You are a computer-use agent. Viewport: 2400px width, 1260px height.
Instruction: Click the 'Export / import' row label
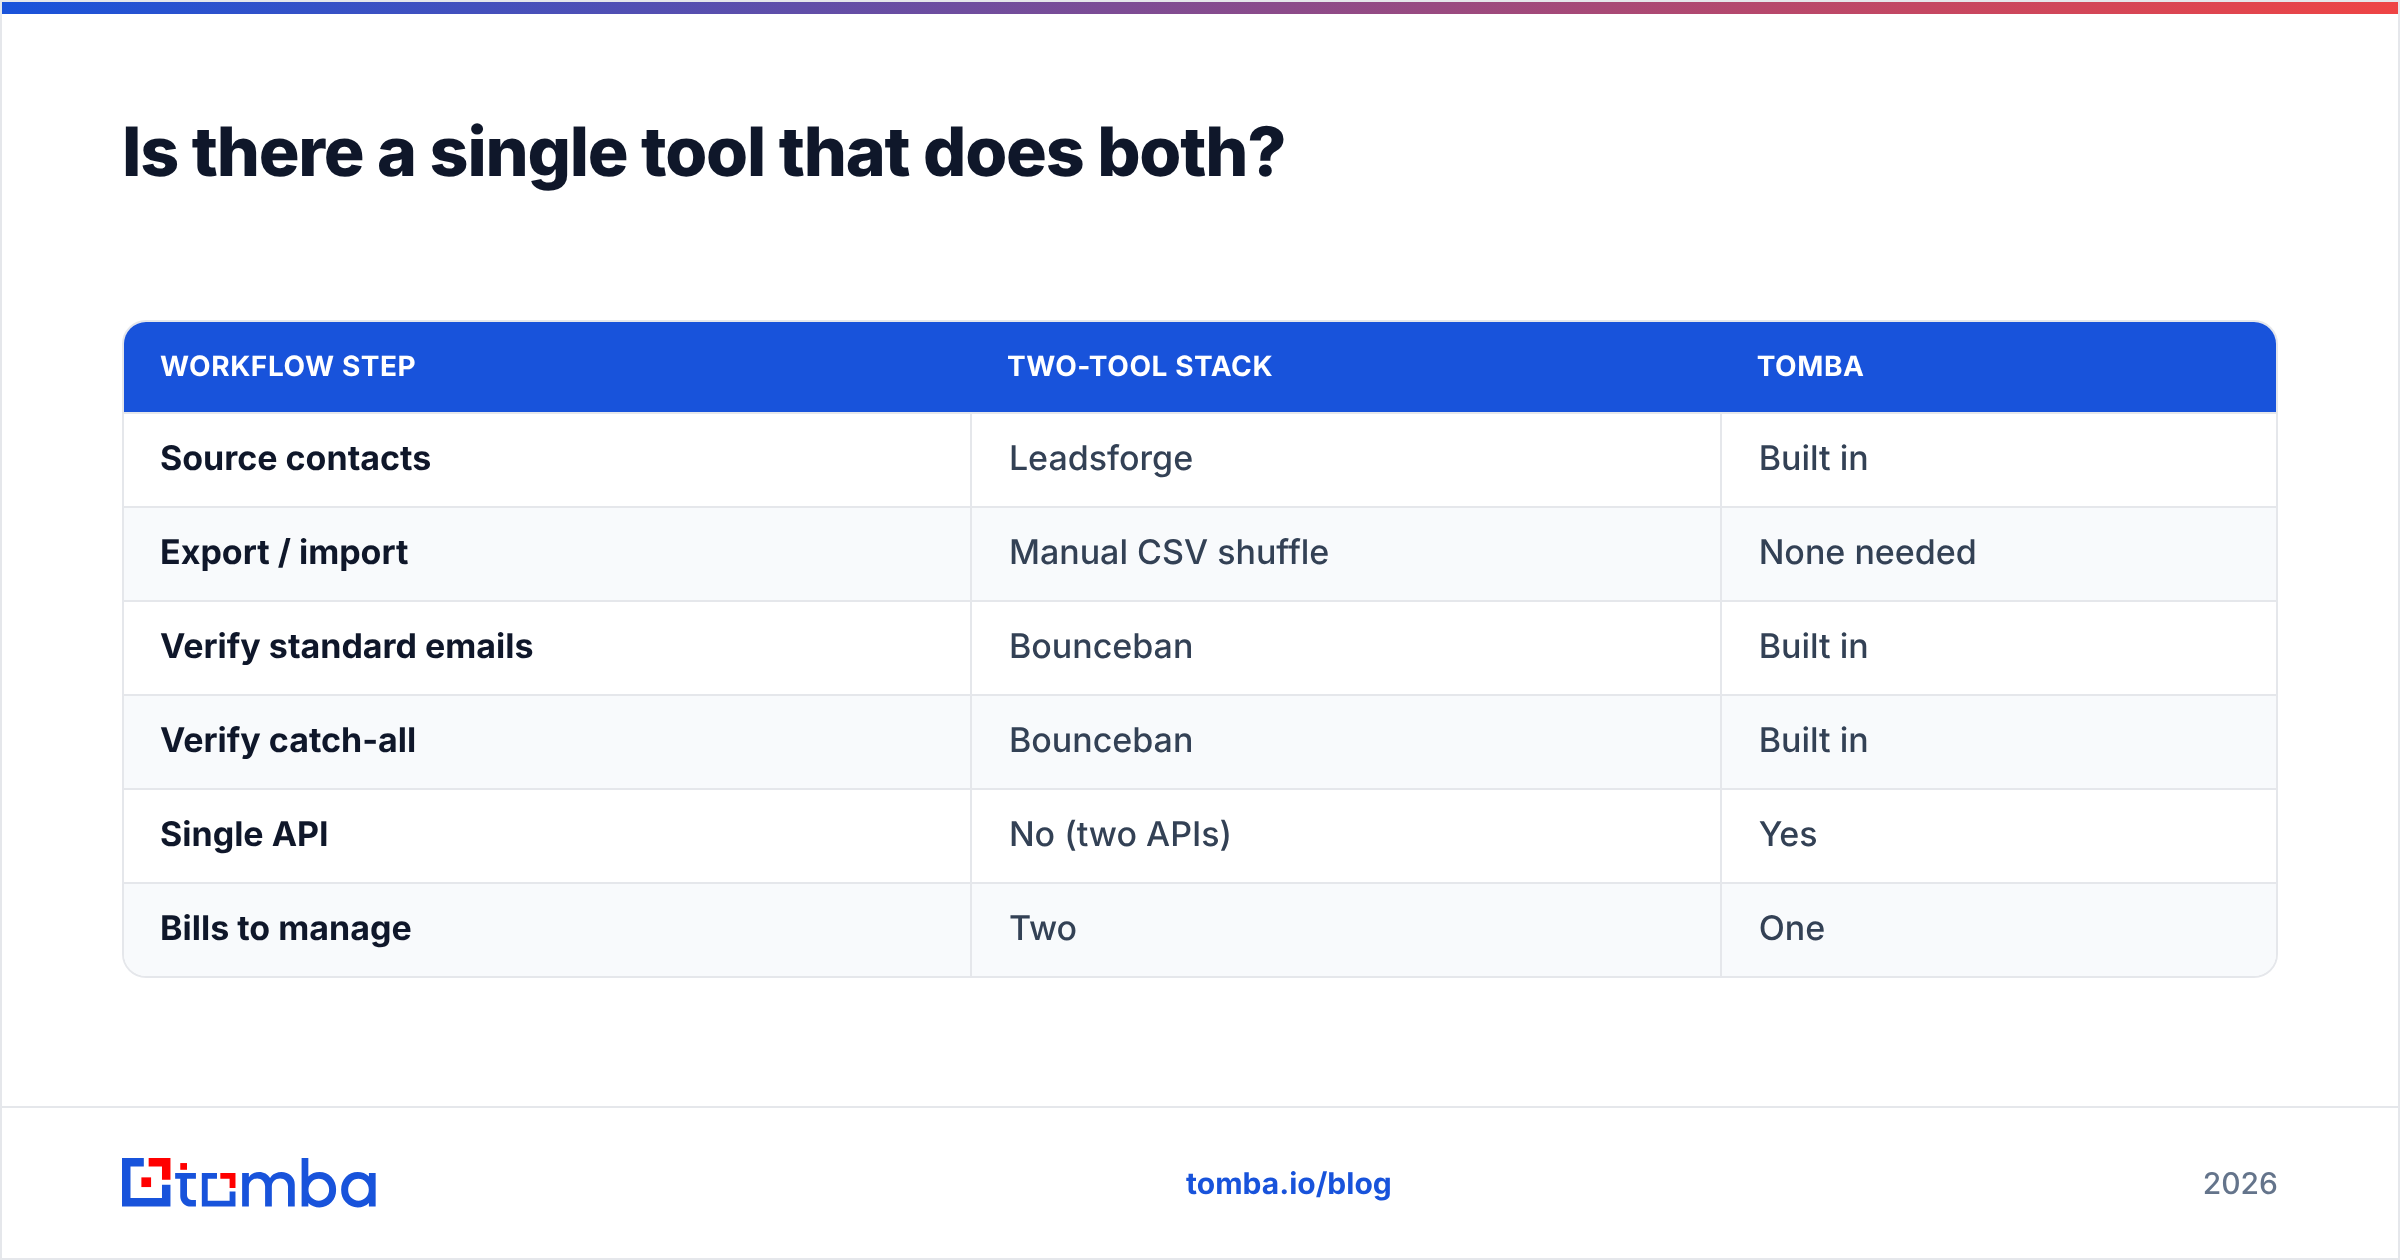coord(284,553)
